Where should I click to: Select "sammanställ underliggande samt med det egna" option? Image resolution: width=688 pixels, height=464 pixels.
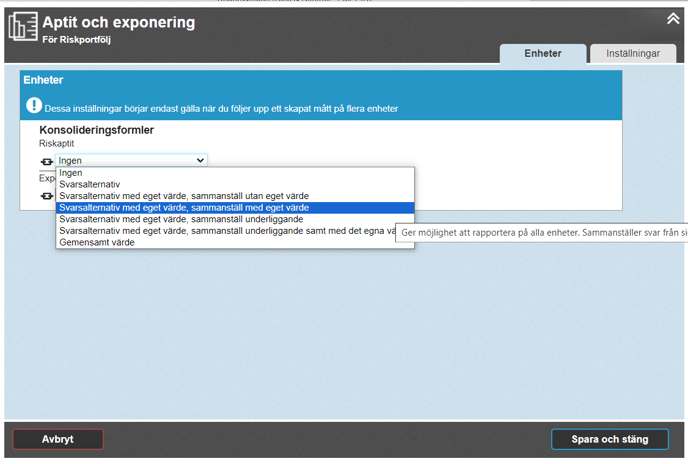point(227,231)
